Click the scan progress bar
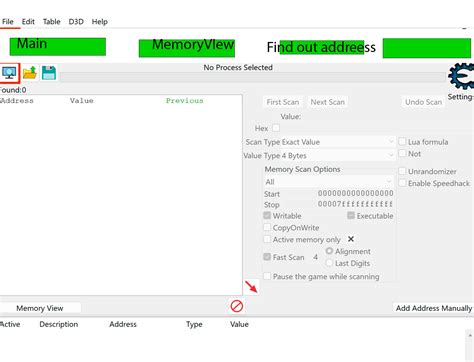Image resolution: width=474 pixels, height=362 pixels. point(253,77)
